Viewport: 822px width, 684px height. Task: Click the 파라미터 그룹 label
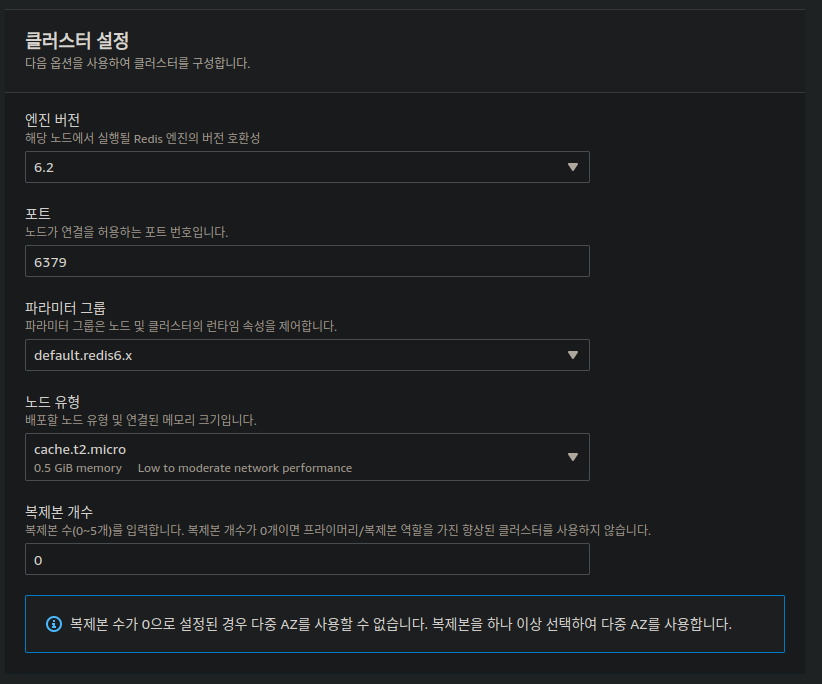[66, 308]
